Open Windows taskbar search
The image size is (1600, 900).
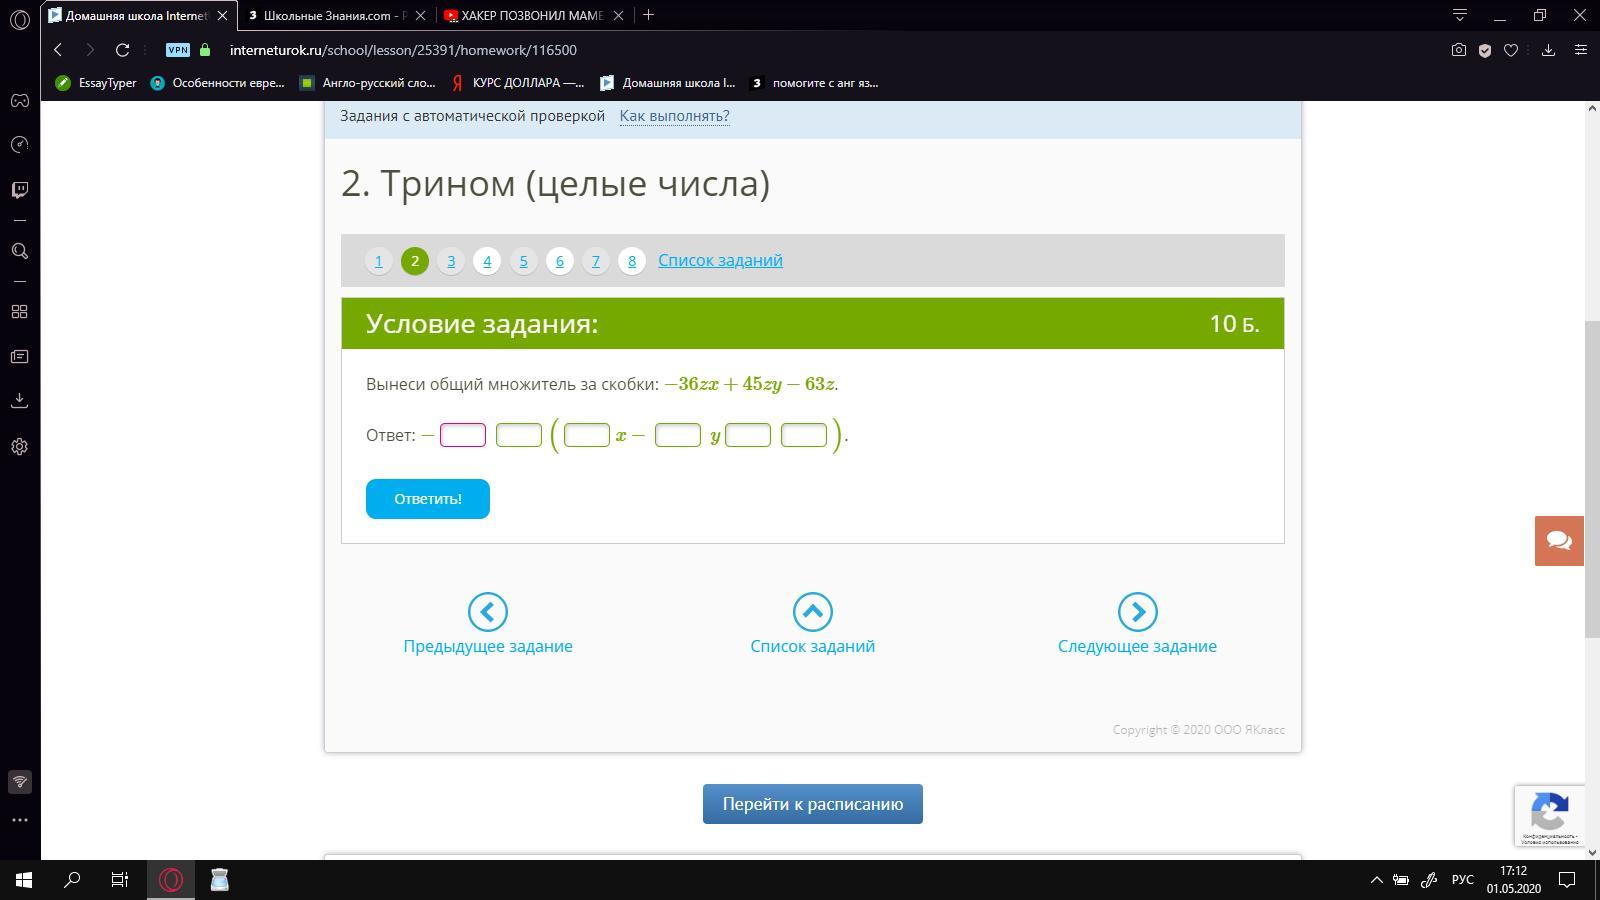click(72, 880)
